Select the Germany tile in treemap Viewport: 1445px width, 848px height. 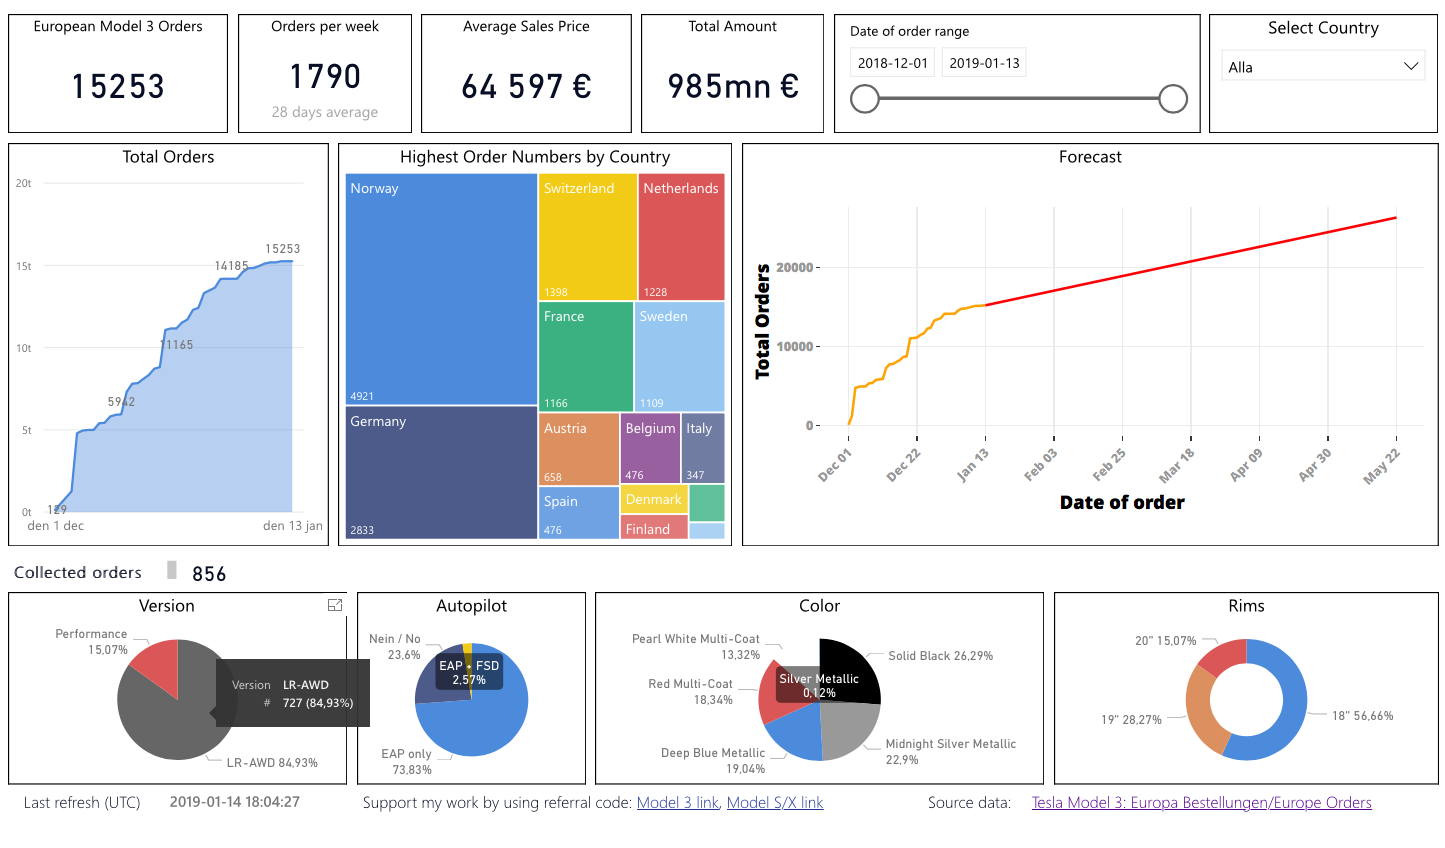pyautogui.click(x=441, y=472)
